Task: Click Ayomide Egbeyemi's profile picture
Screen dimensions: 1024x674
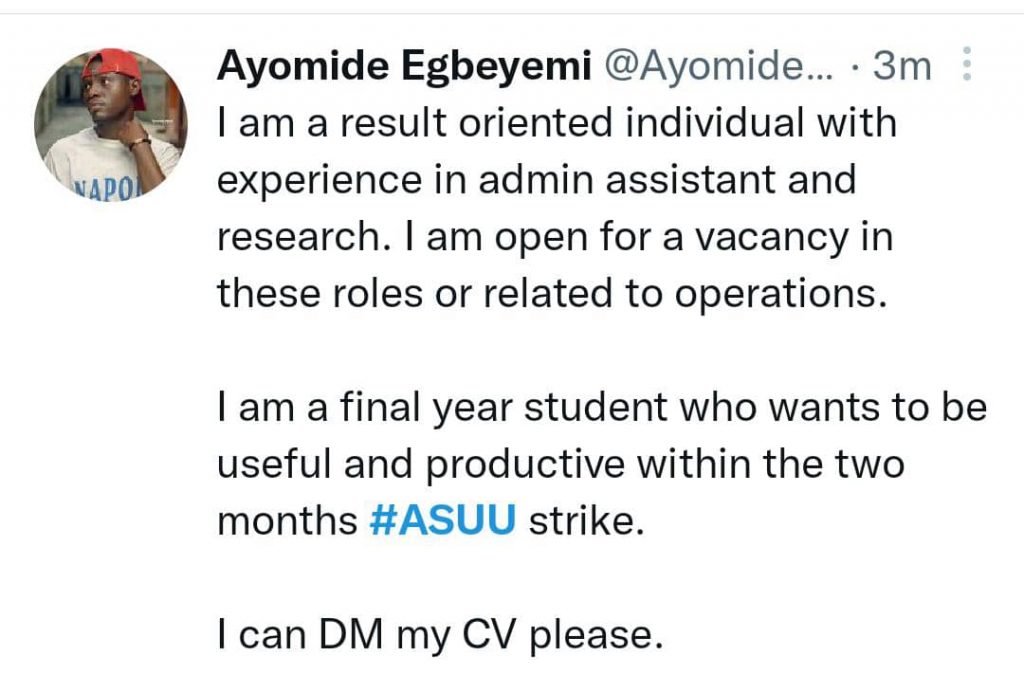Action: pyautogui.click(x=110, y=122)
